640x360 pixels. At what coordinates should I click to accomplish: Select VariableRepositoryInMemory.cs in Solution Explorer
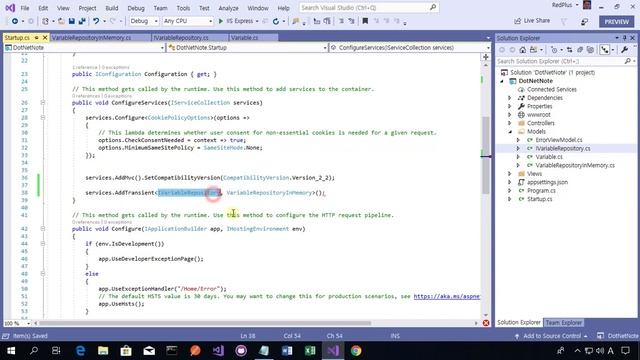pyautogui.click(x=575, y=165)
